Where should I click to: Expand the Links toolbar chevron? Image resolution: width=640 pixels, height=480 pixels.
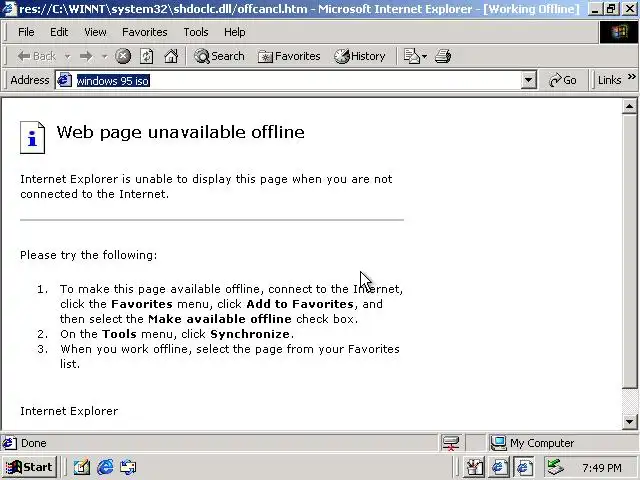[x=631, y=77]
